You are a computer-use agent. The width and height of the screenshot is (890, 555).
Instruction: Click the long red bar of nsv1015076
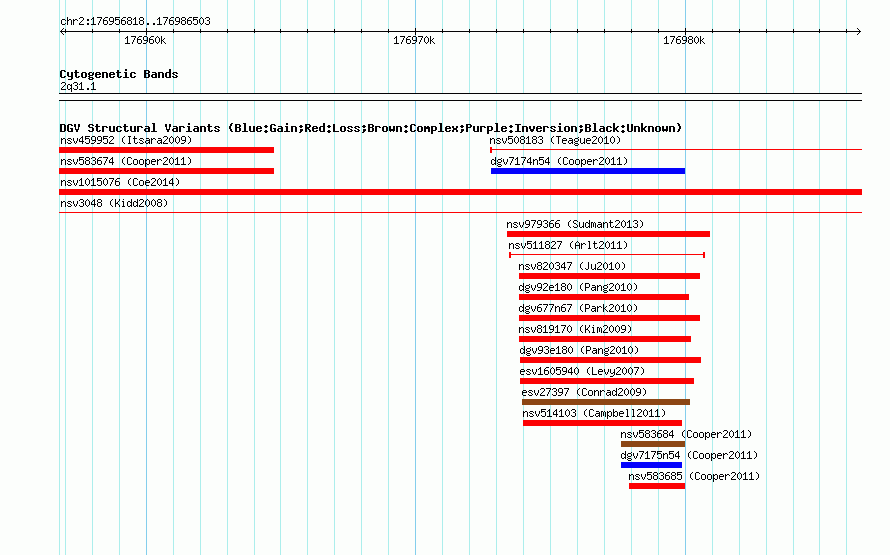point(460,192)
